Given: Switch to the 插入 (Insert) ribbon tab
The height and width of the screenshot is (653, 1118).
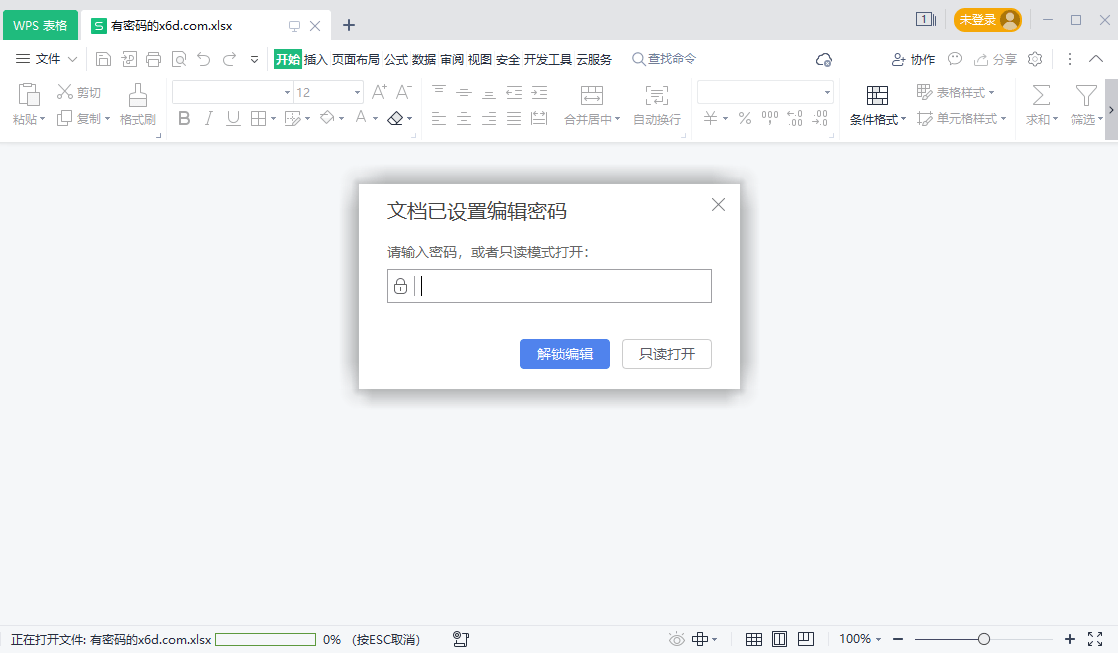Looking at the screenshot, I should click(x=316, y=59).
